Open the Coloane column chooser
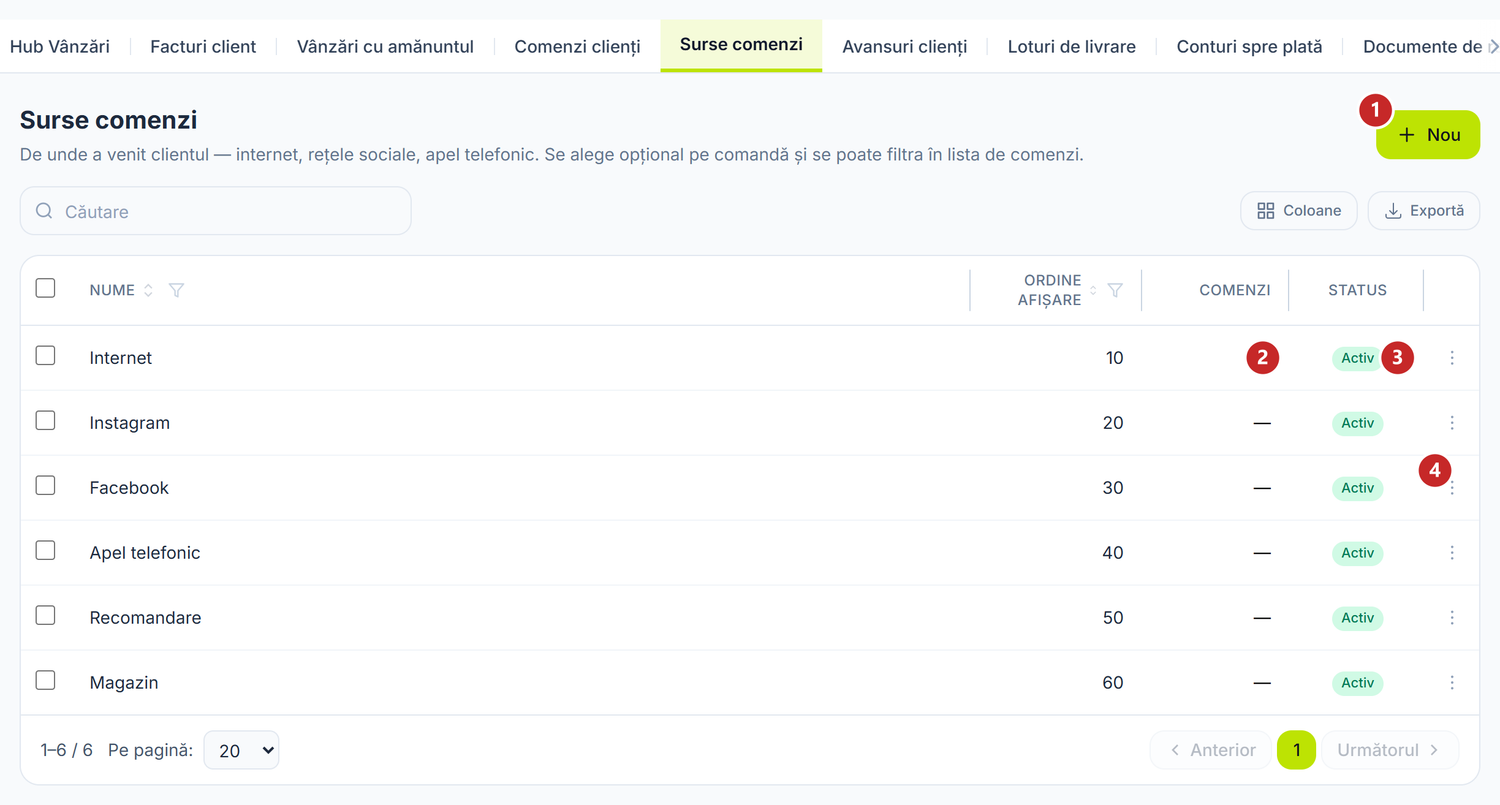 pyautogui.click(x=1298, y=211)
